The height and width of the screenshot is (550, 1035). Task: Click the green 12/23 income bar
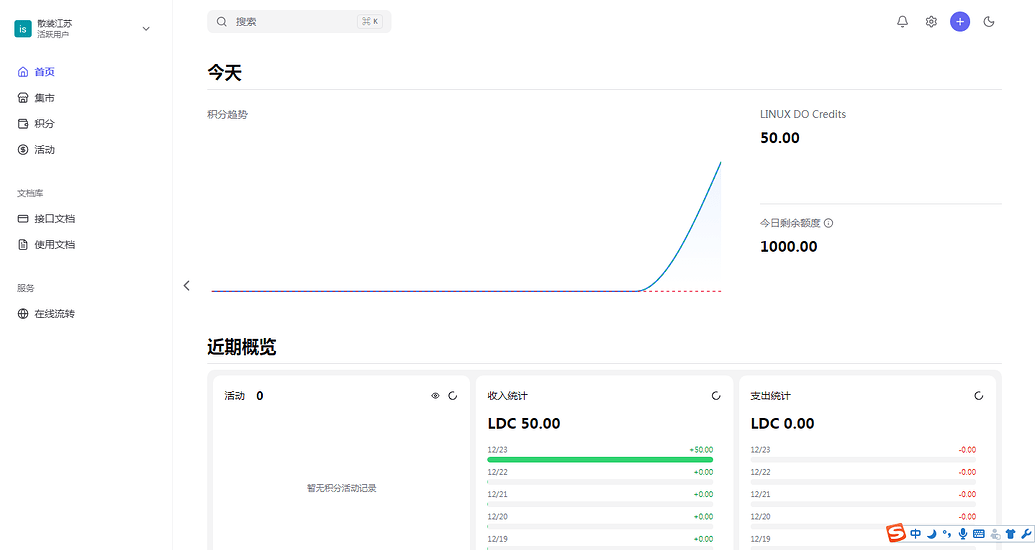click(600, 460)
